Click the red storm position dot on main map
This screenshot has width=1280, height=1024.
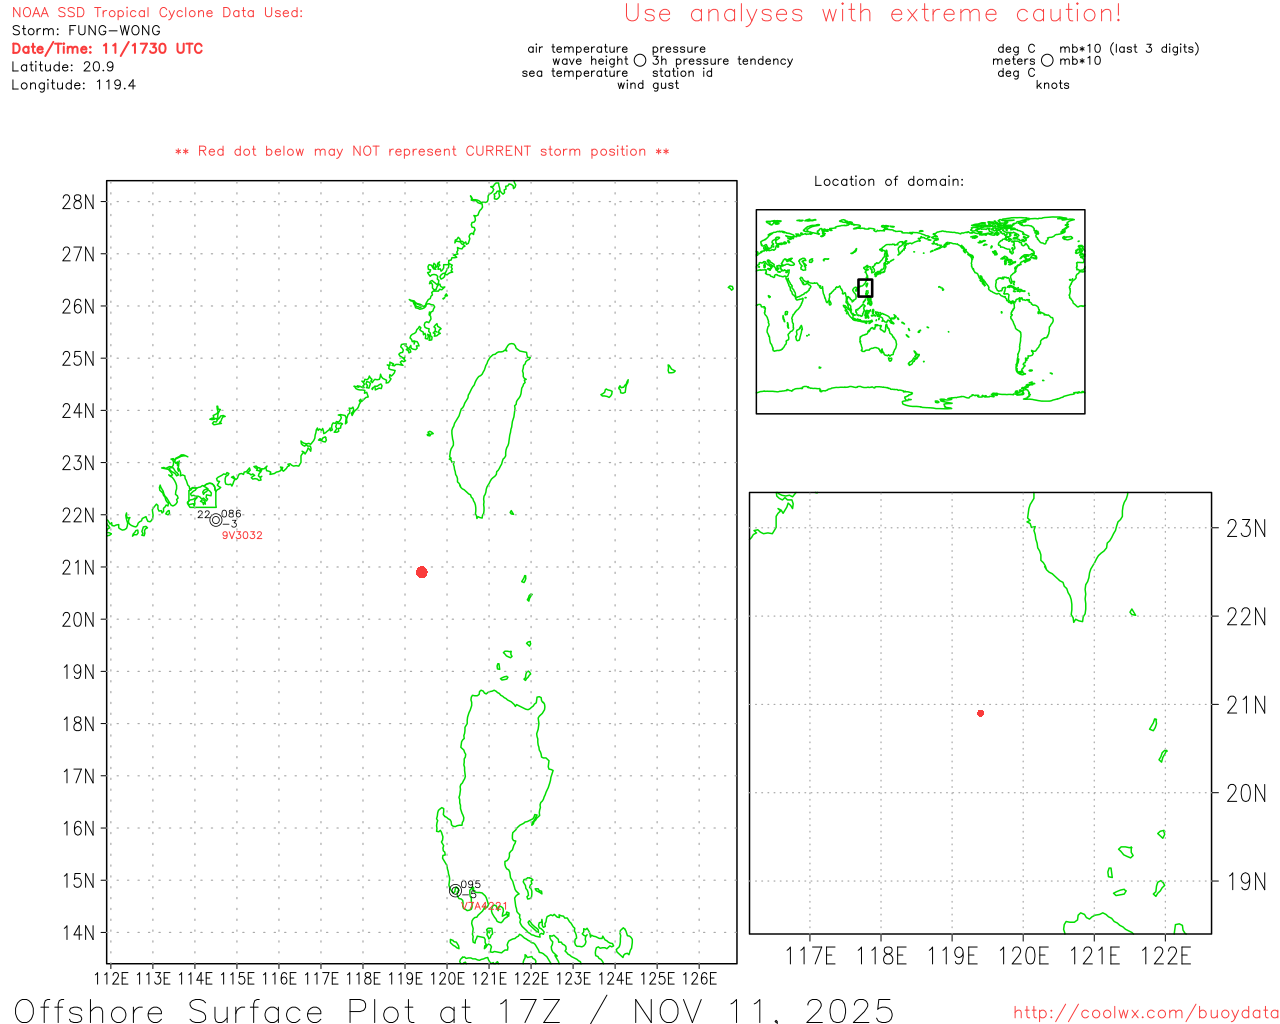(421, 572)
